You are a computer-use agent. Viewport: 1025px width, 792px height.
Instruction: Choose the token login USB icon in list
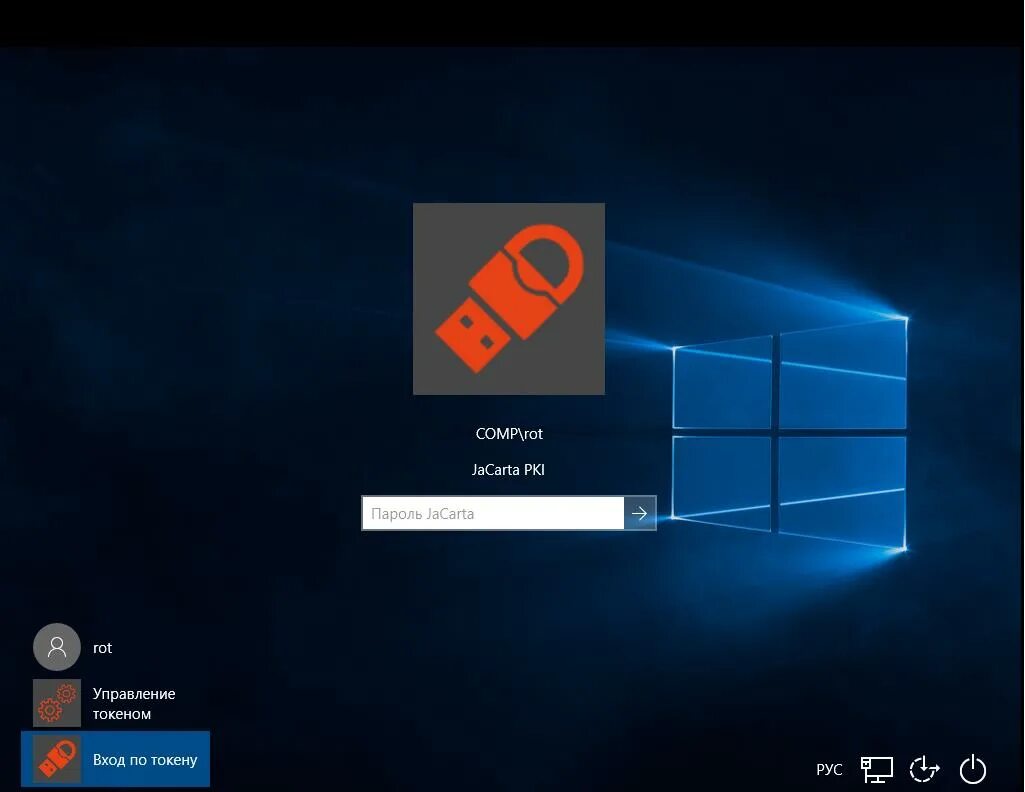click(x=57, y=759)
